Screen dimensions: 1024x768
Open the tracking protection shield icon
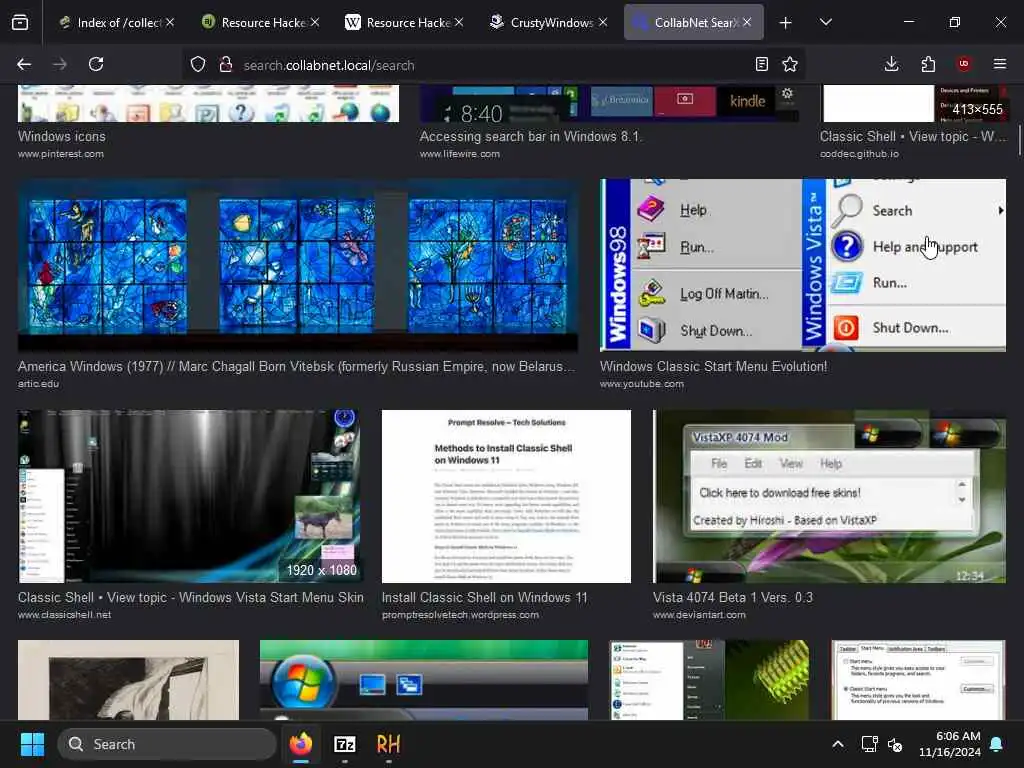click(x=198, y=65)
